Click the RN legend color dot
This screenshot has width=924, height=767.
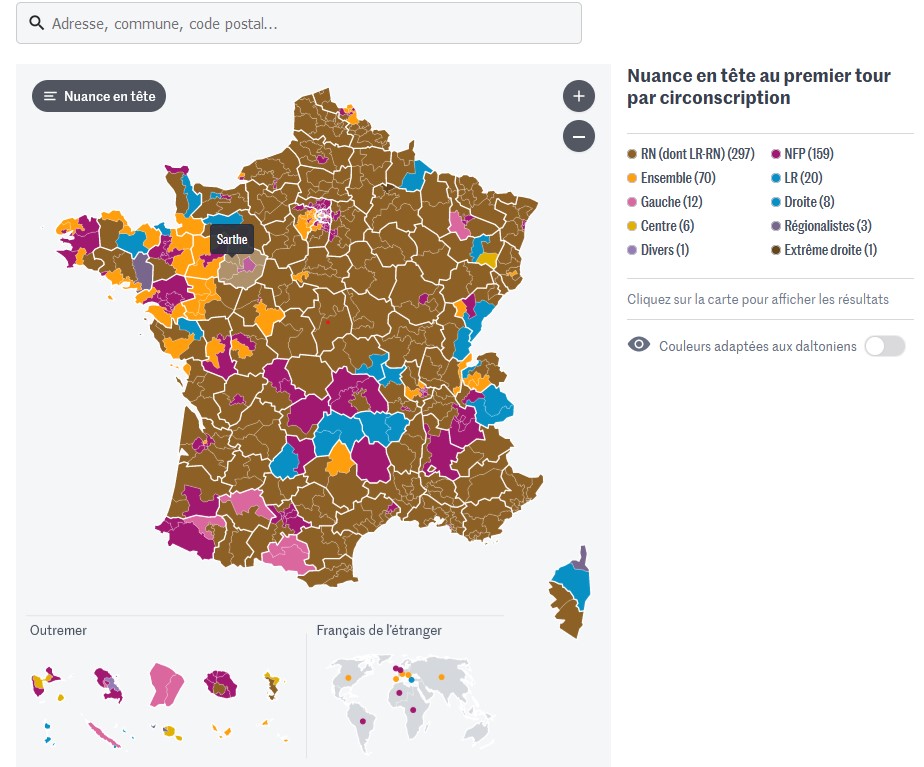[632, 154]
